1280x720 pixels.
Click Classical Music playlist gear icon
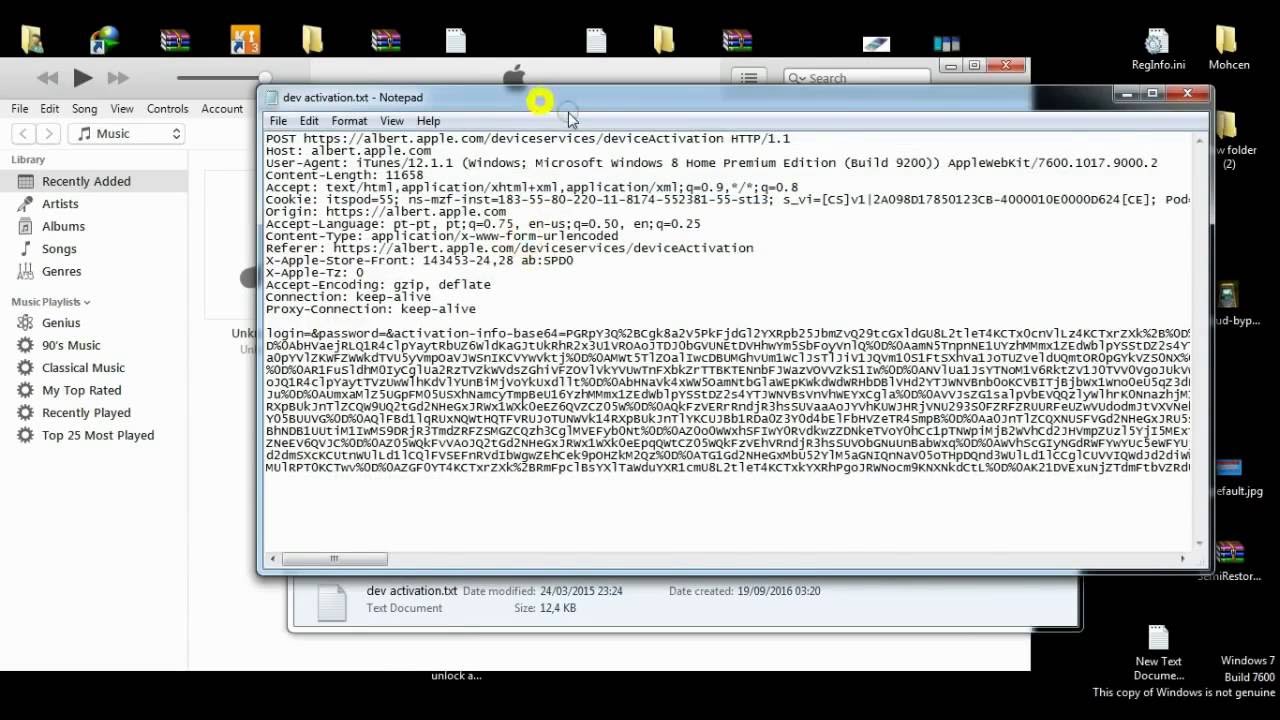25,367
